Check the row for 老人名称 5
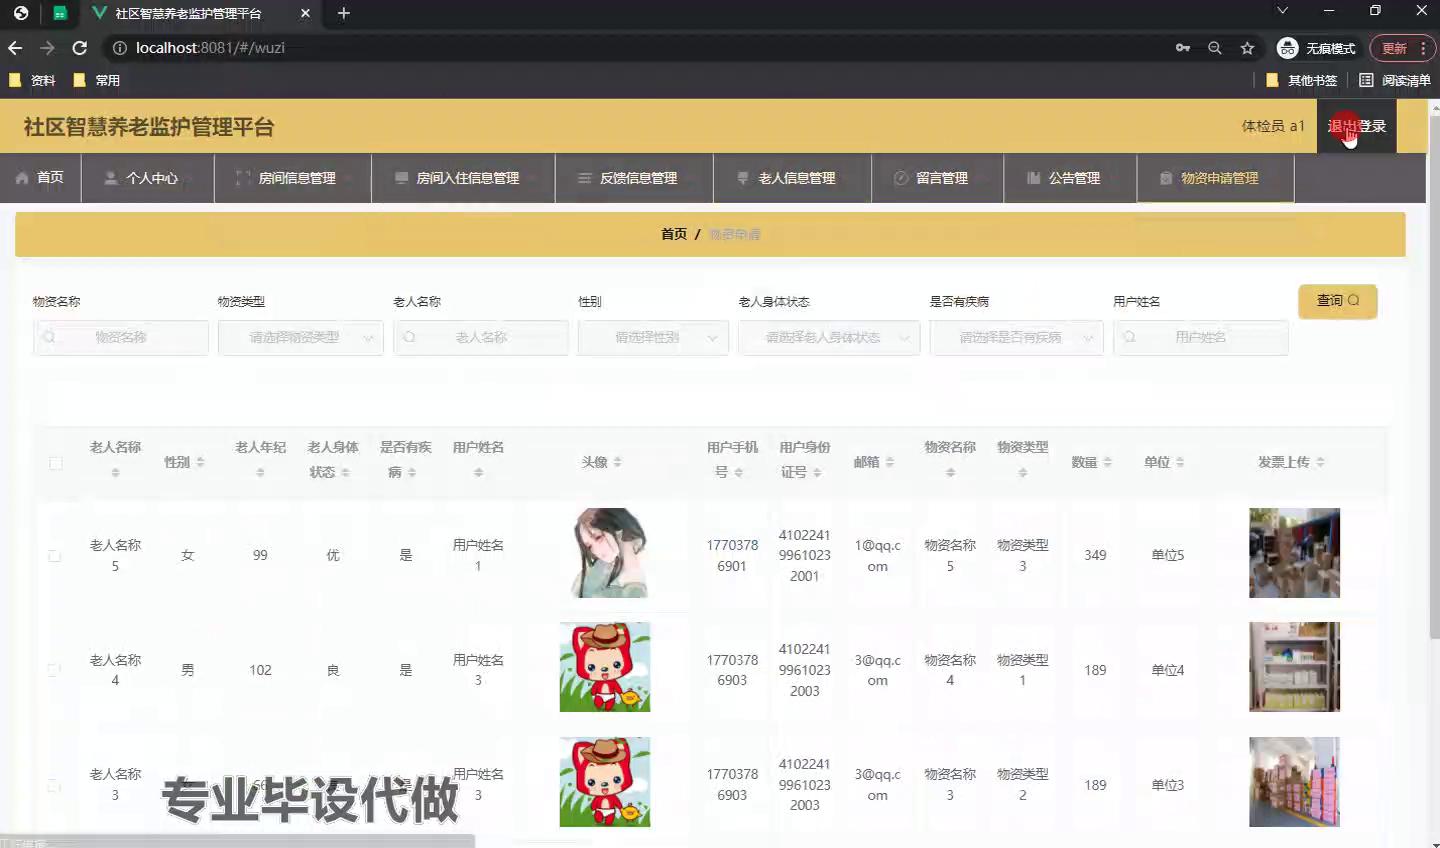Viewport: 1440px width, 848px height. pos(55,556)
